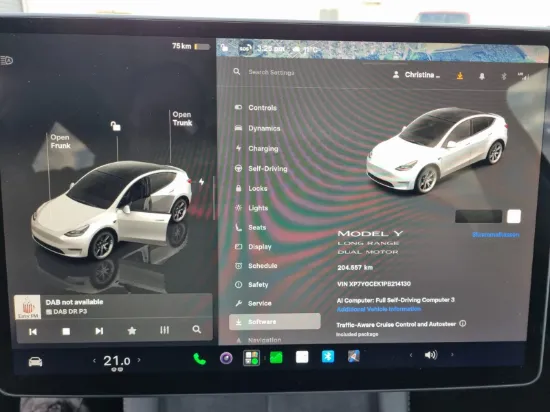This screenshot has height=412, width=550.
Task: Tap the SOS icon in status bar
Action: point(245,48)
